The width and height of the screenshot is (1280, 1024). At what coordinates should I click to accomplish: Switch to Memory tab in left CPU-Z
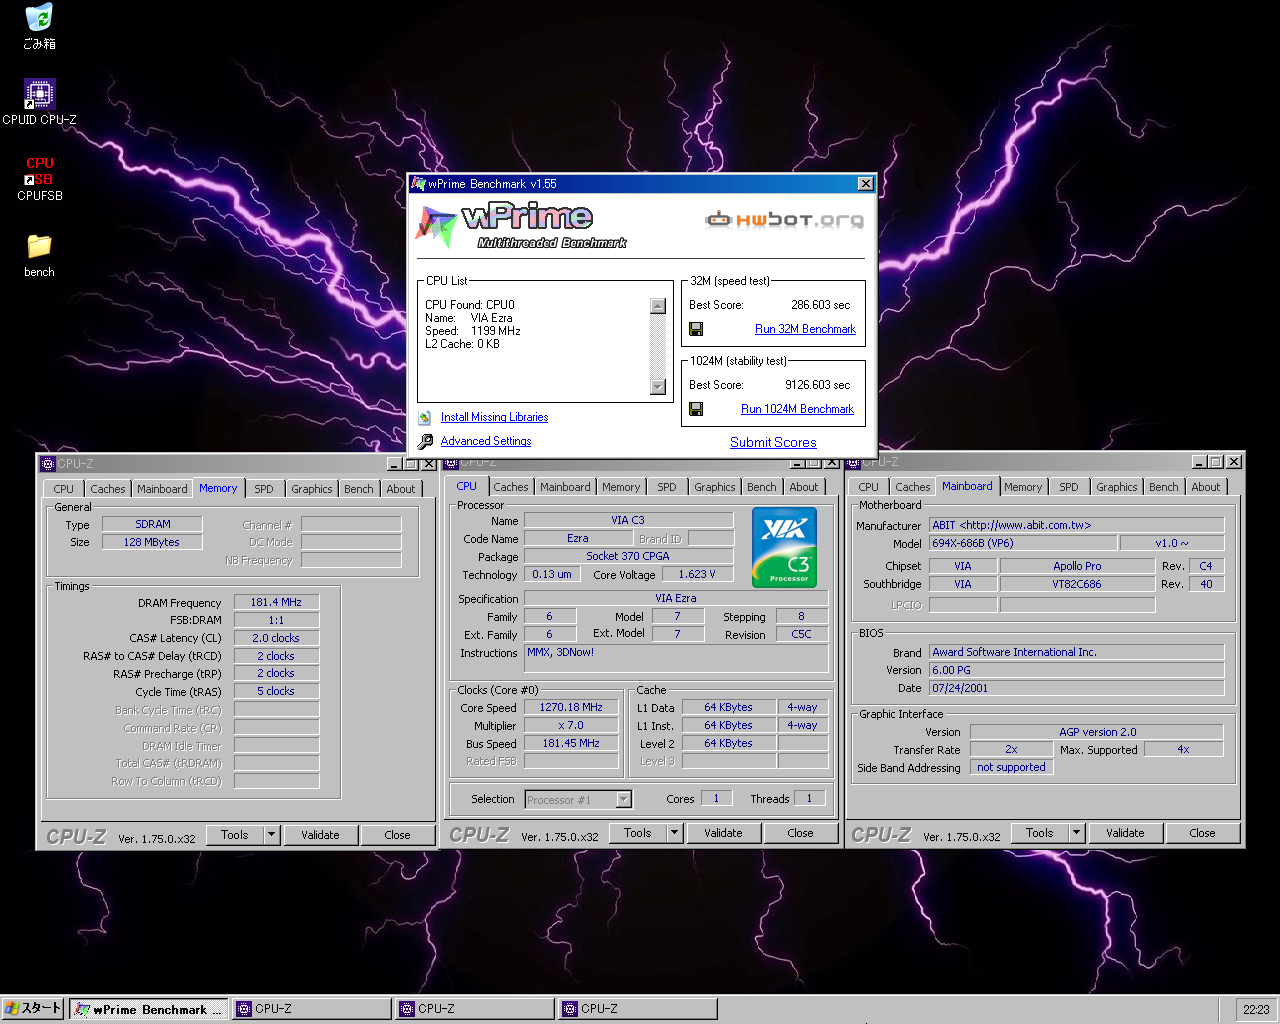coord(218,488)
